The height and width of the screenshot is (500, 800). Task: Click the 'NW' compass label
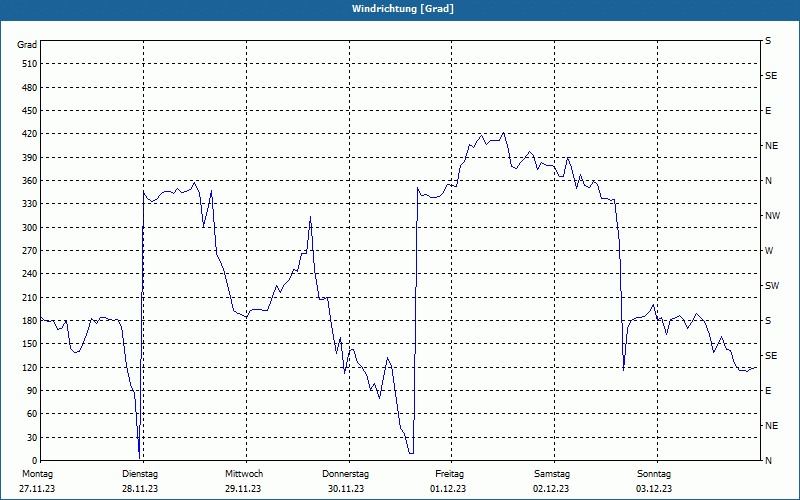772,216
